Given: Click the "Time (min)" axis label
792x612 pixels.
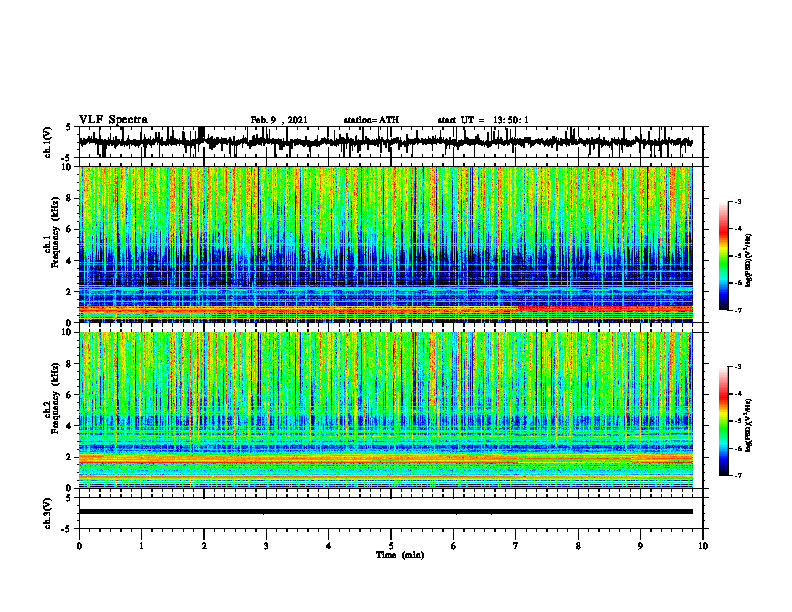Looking at the screenshot, I should click(x=400, y=555).
